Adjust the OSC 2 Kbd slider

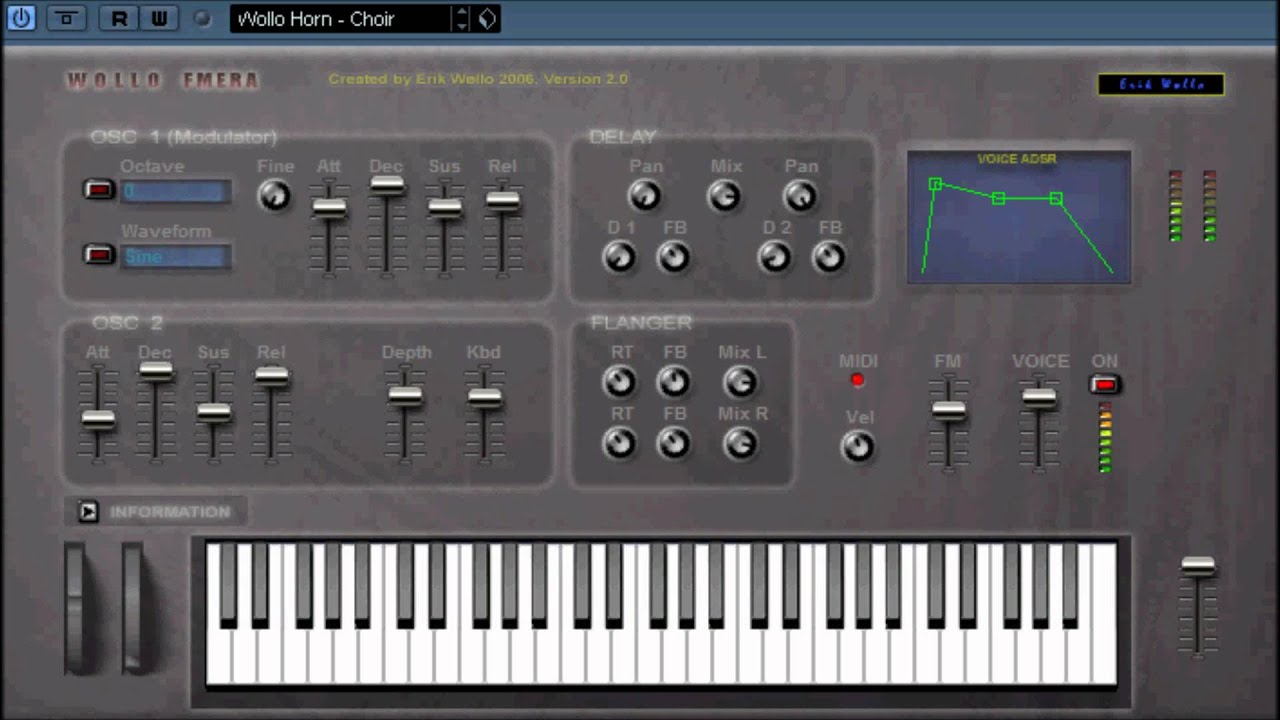click(x=485, y=397)
